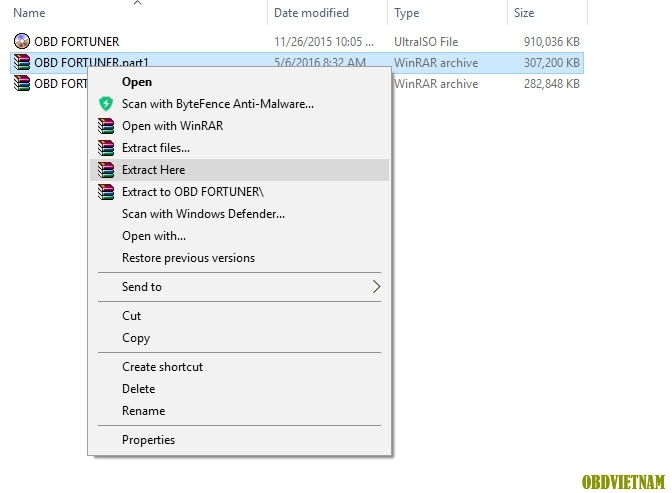
Task: Select Open with... entry
Action: click(154, 236)
